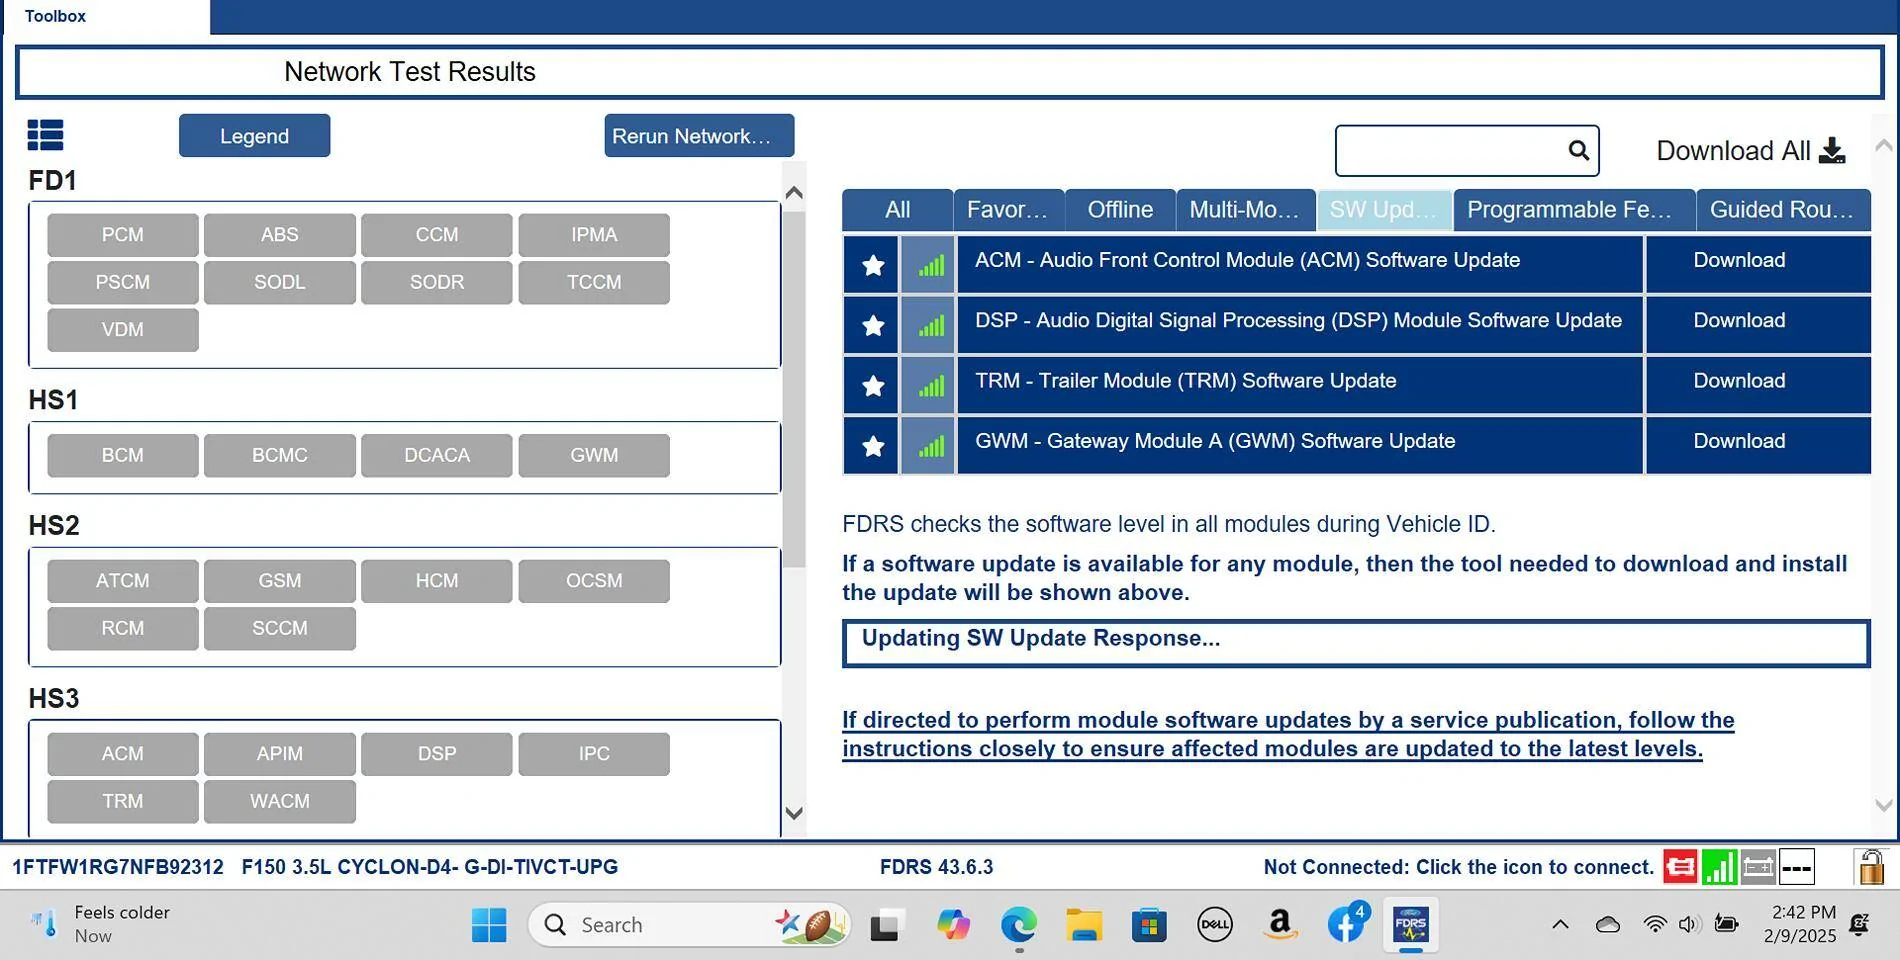Click the search magnifier icon
Viewport: 1900px width, 960px height.
coord(1578,150)
